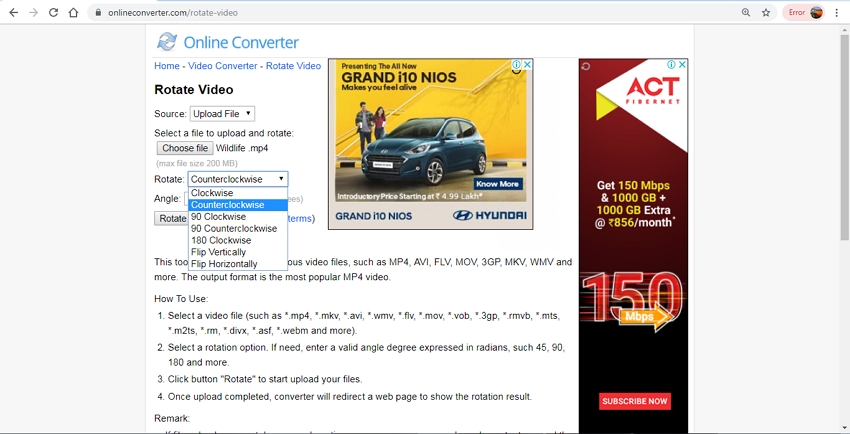Select 90 Clockwise option
This screenshot has width=850, height=434.
[x=218, y=217]
